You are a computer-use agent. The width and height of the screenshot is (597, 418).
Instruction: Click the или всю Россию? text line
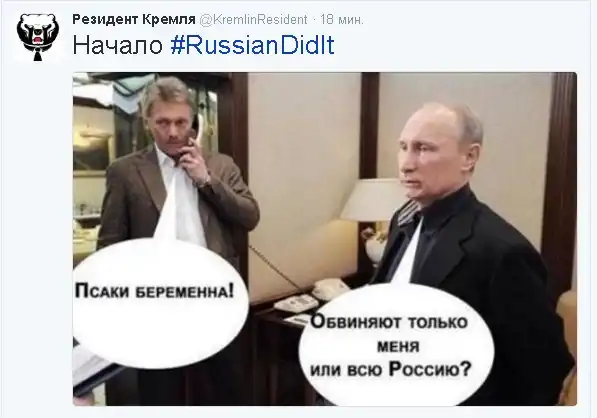(x=391, y=369)
